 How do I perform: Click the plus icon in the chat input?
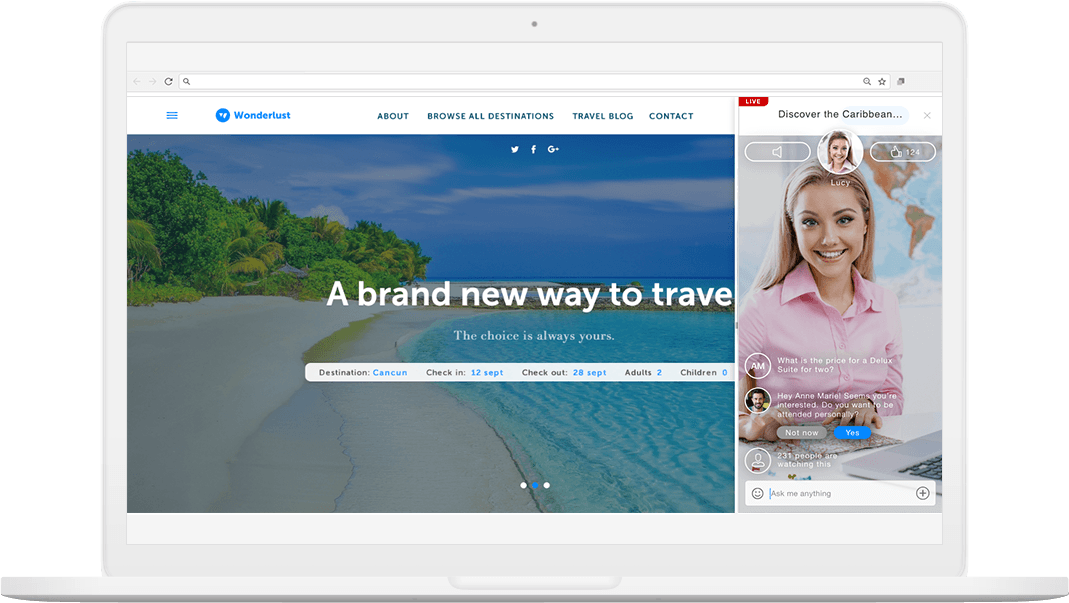pyautogui.click(x=922, y=493)
